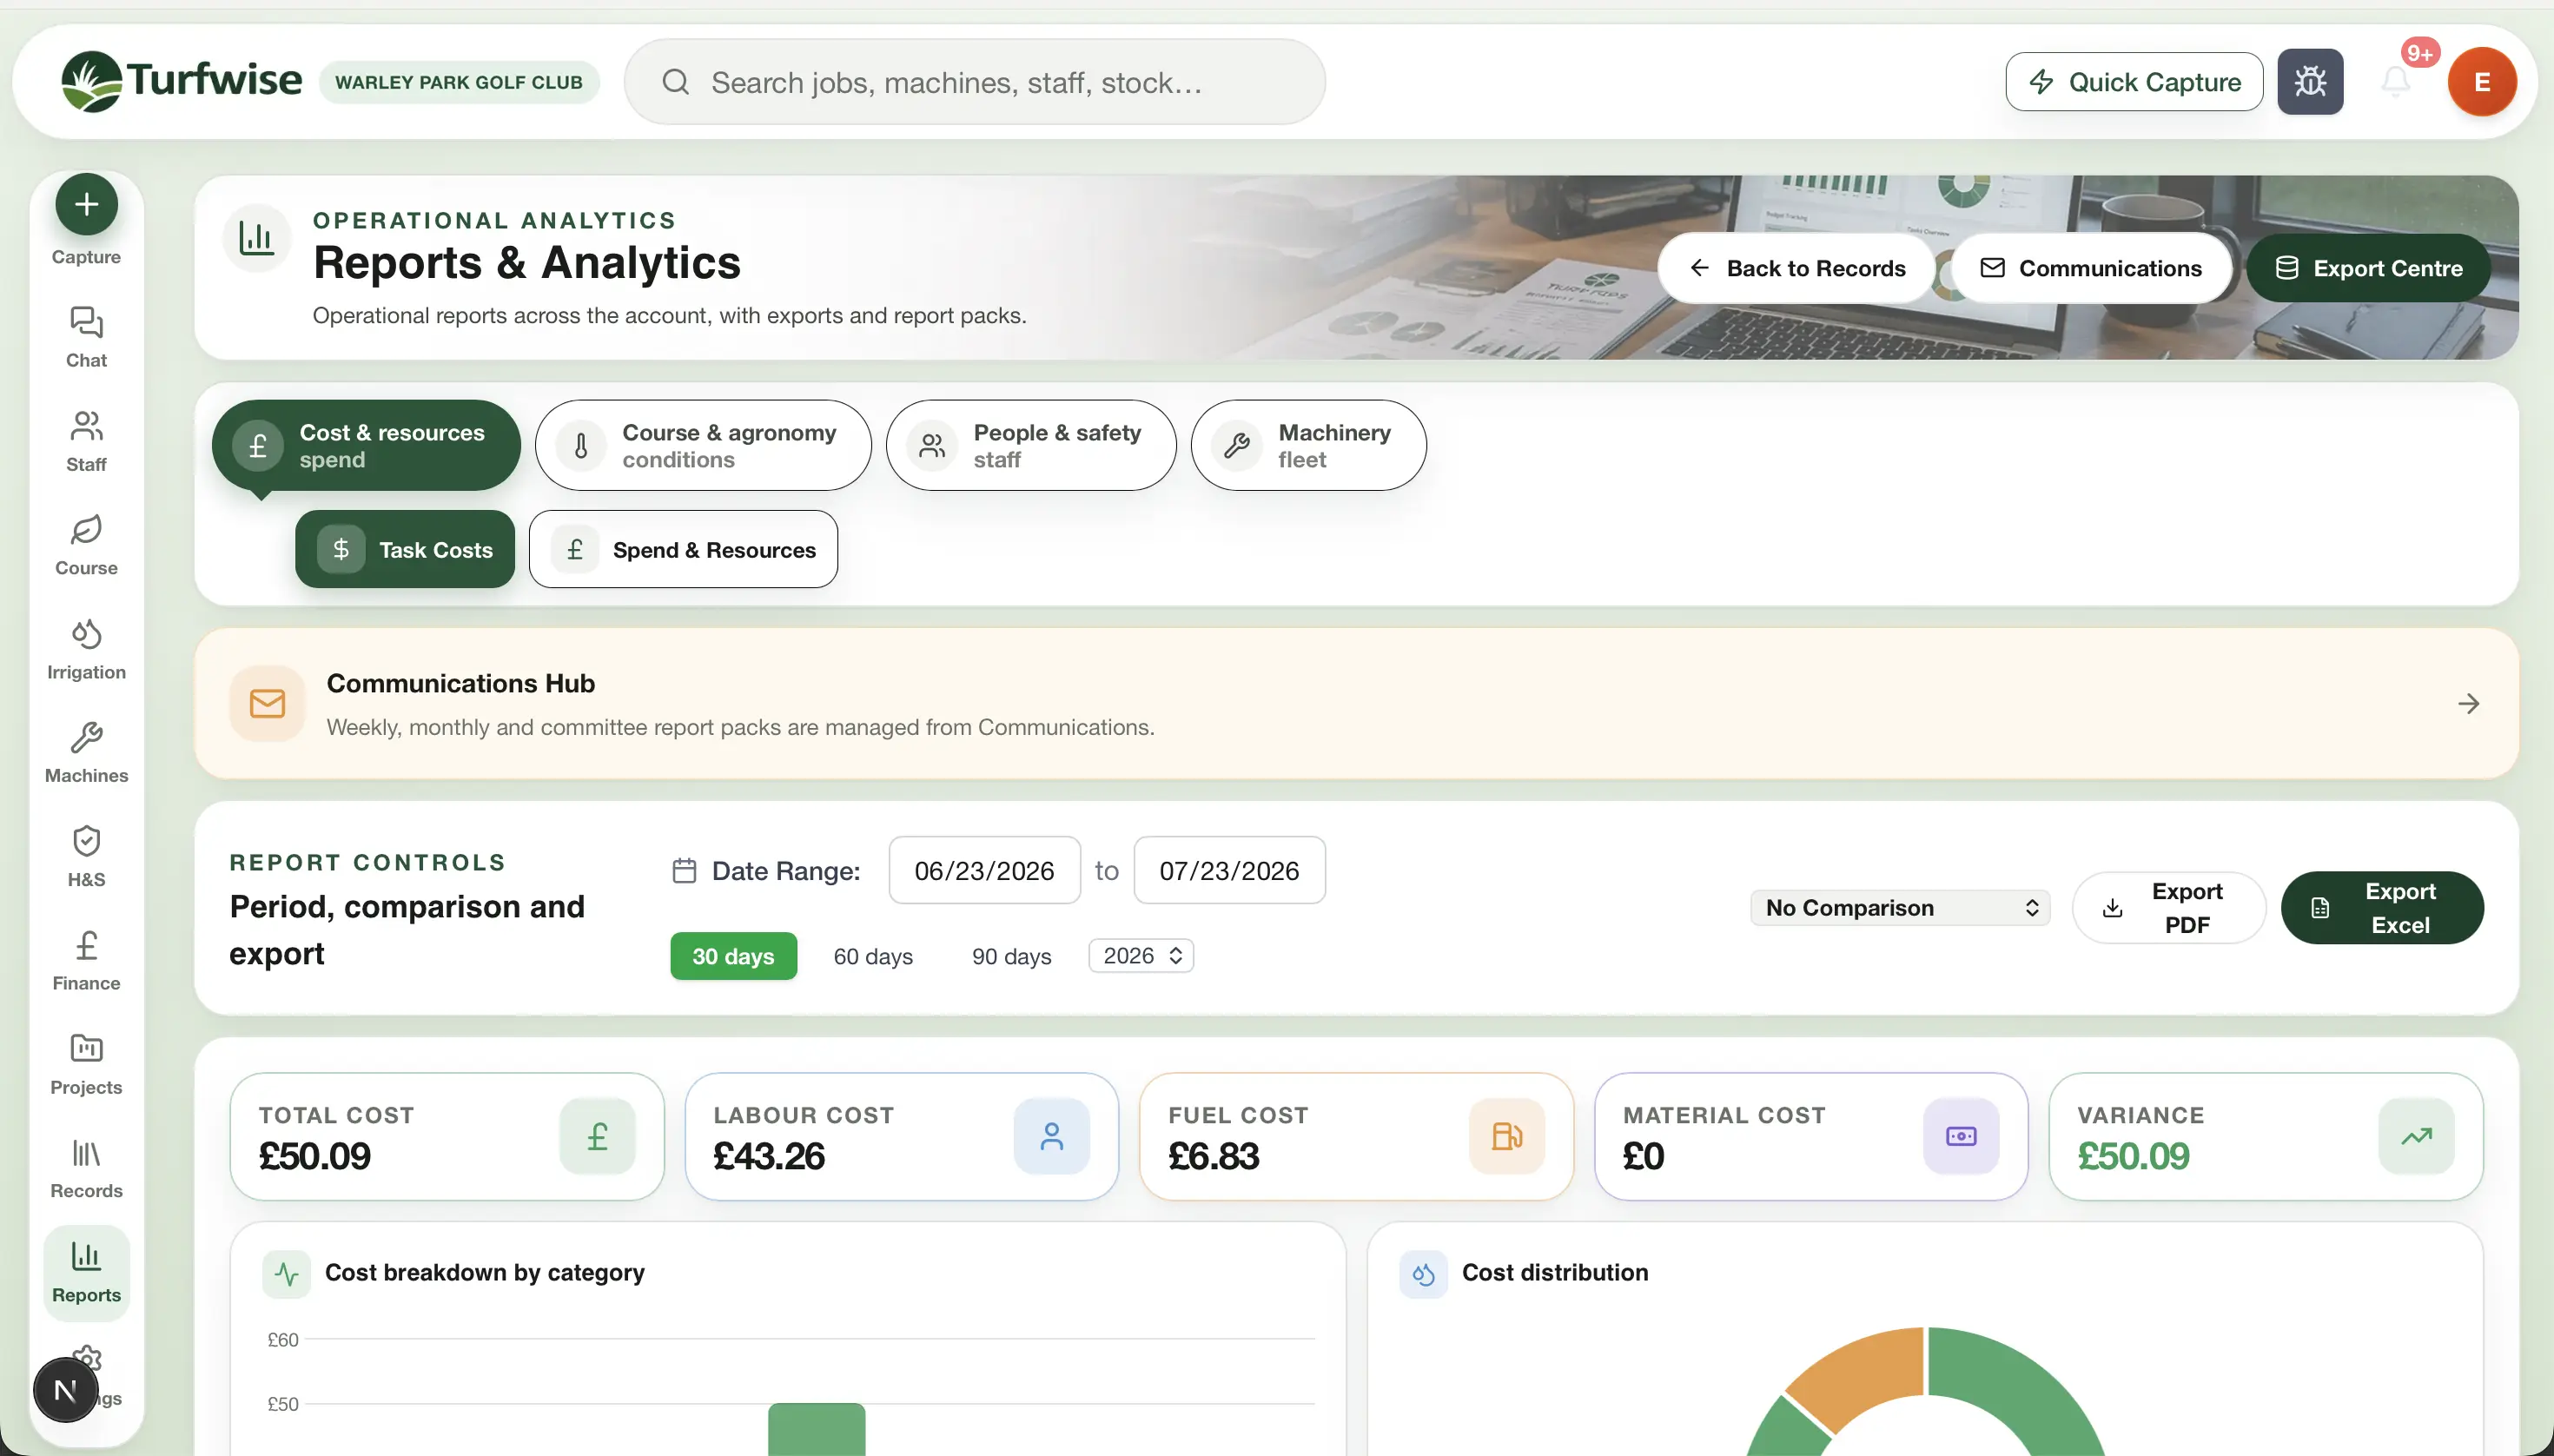The image size is (2554, 1456).
Task: Switch to People & safety tab
Action: click(x=1031, y=445)
